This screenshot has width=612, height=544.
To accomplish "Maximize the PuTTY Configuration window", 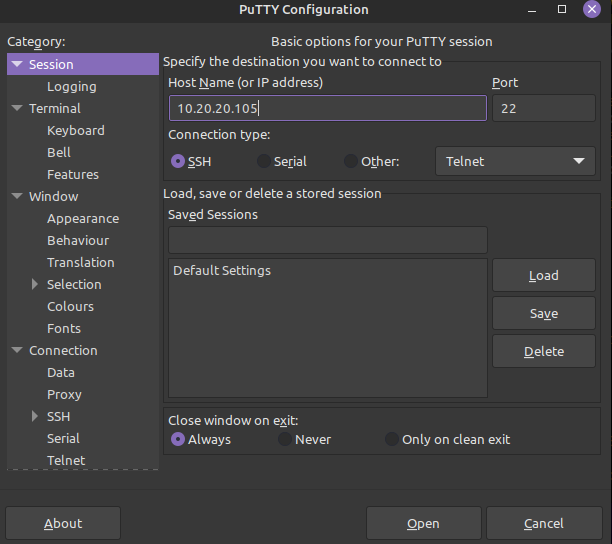I will pos(562,9).
